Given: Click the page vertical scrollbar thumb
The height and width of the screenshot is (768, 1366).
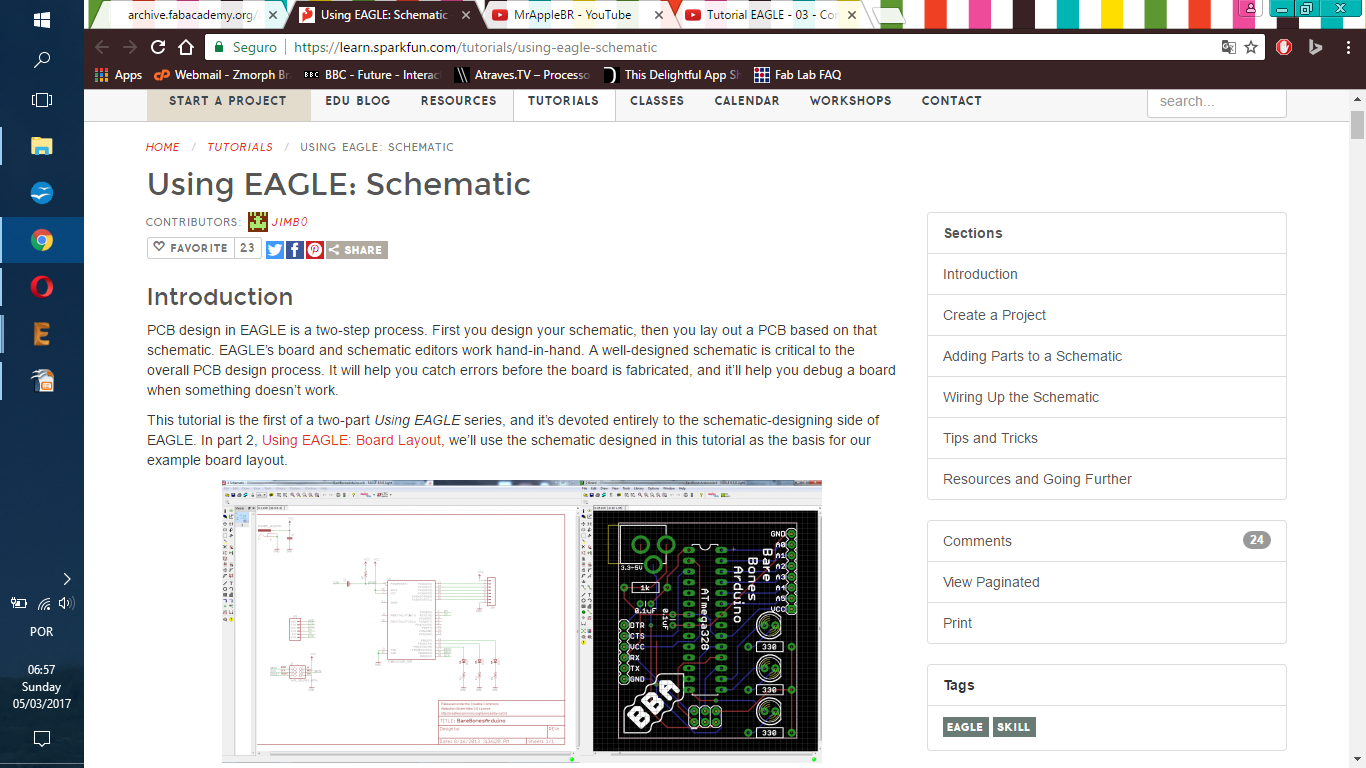Looking at the screenshot, I should [x=1357, y=125].
